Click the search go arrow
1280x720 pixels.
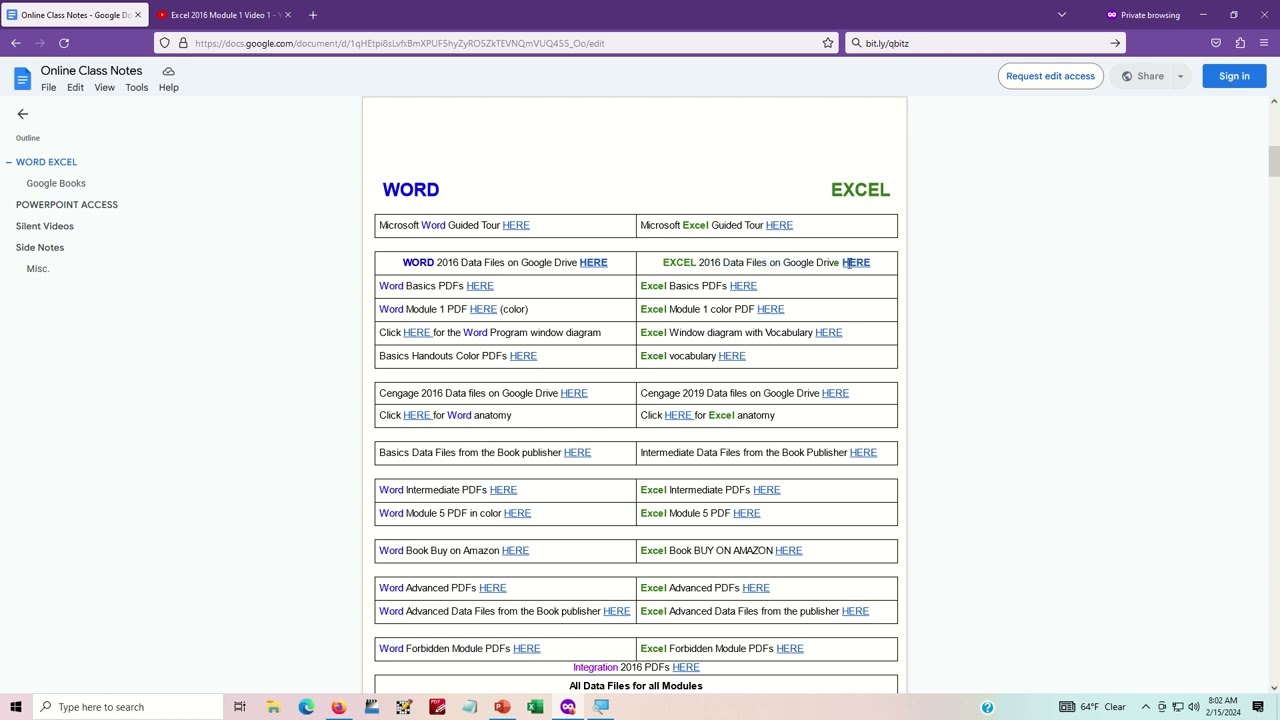[x=1115, y=43]
